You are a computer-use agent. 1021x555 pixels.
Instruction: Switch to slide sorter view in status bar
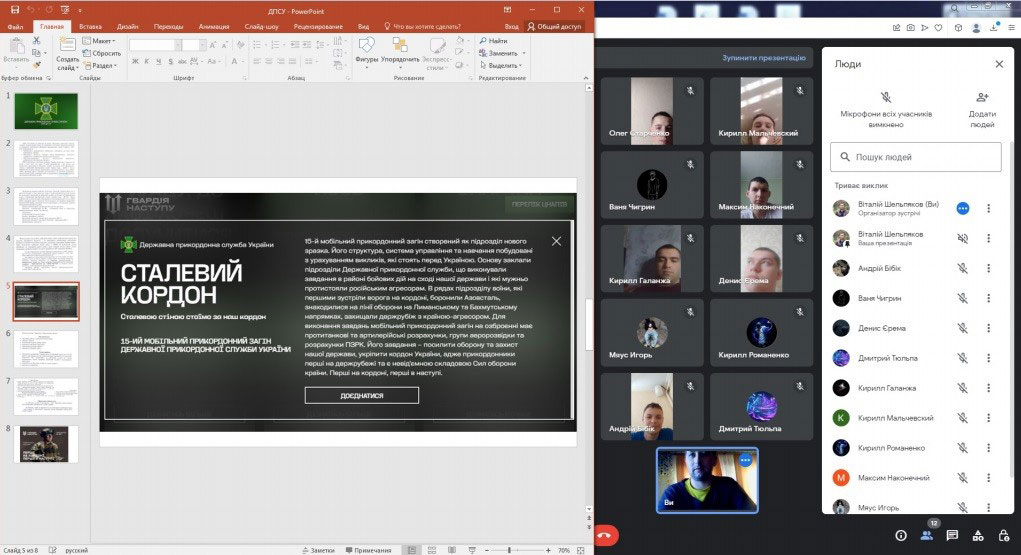432,550
